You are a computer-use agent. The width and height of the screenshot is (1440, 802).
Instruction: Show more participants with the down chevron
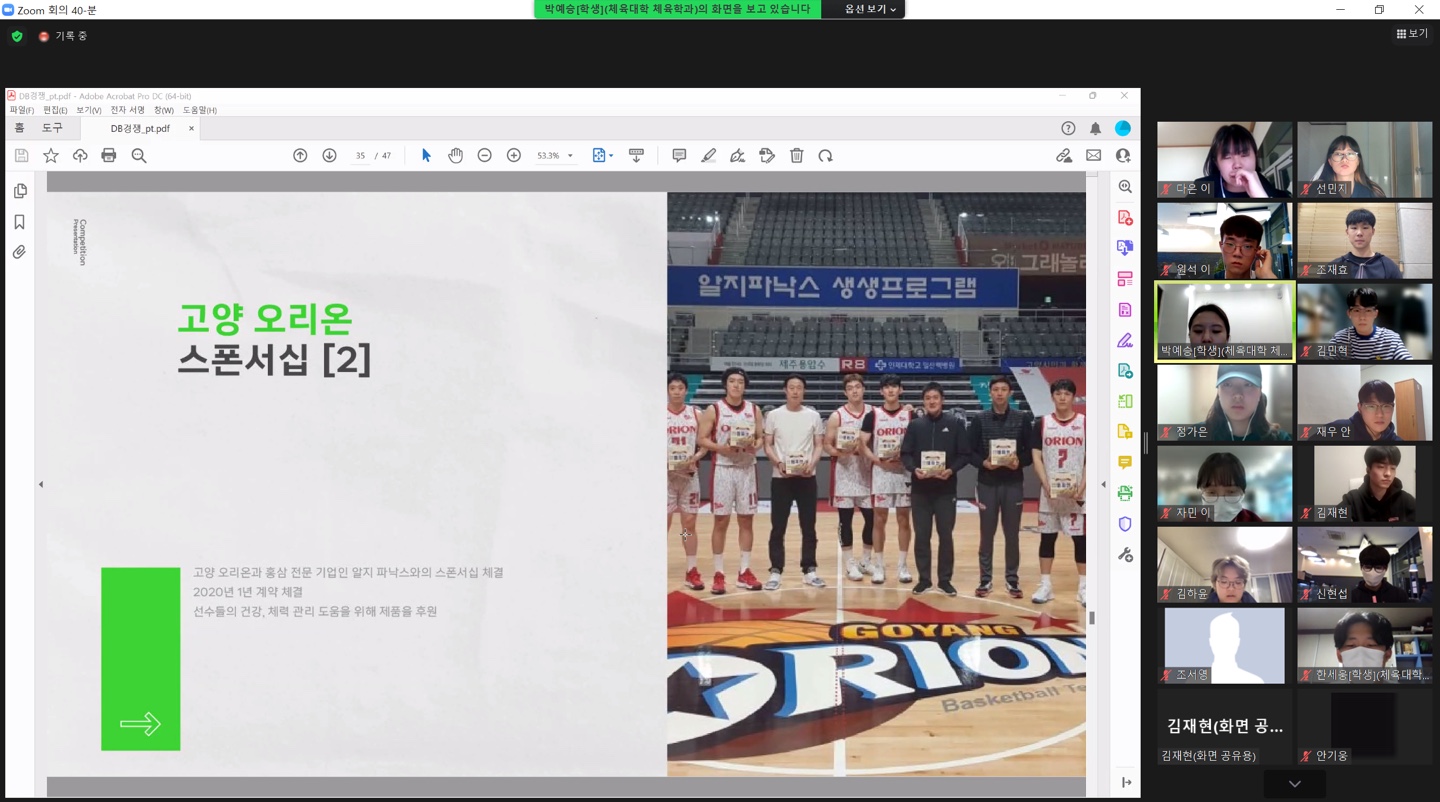(x=1295, y=784)
